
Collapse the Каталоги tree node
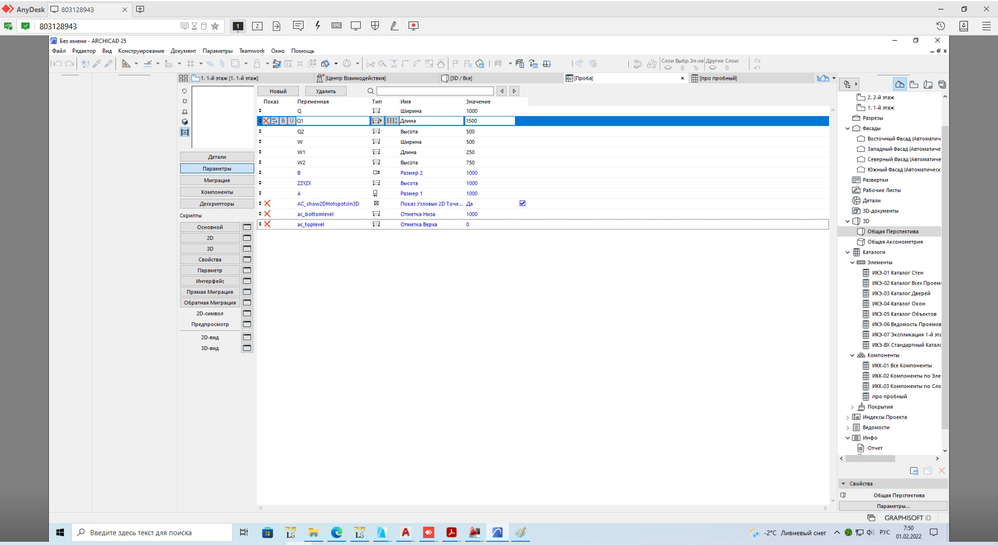pos(848,252)
